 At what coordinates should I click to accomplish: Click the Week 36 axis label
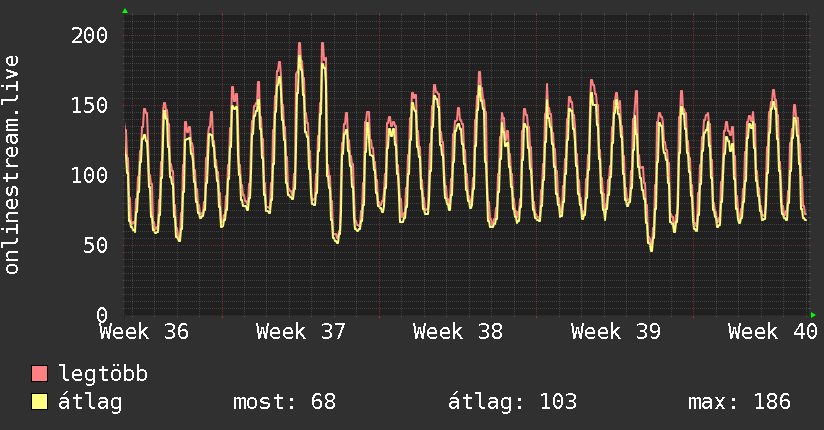[144, 332]
